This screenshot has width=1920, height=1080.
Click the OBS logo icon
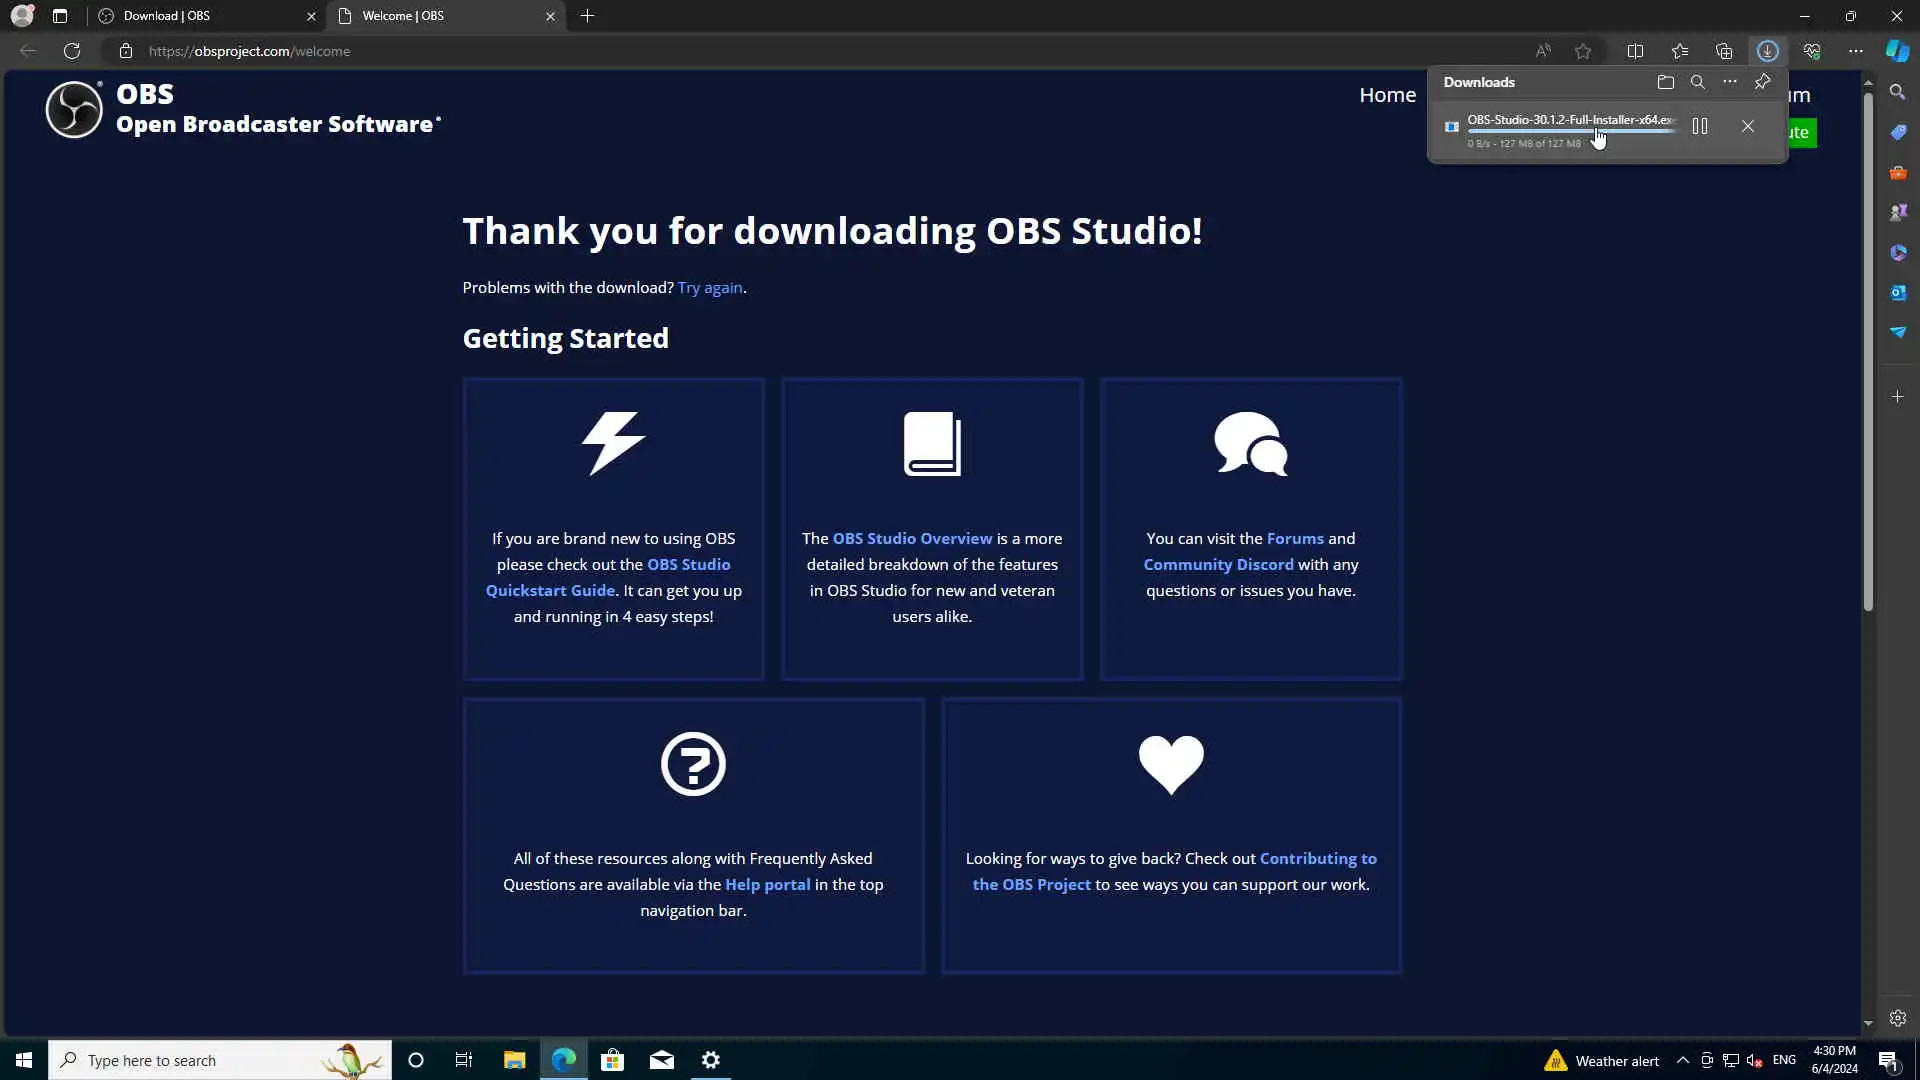coord(74,109)
